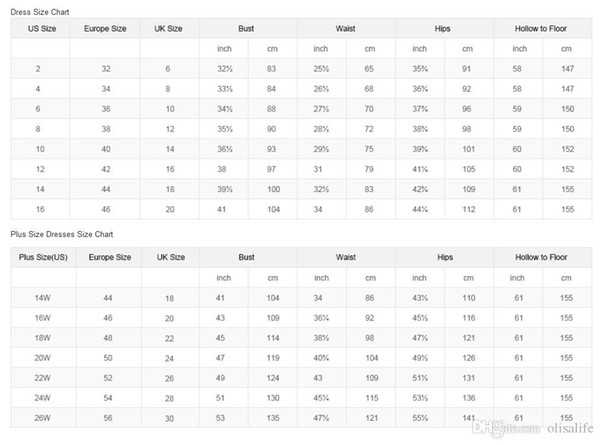Click the Bust header in the dress size chart

[246, 29]
